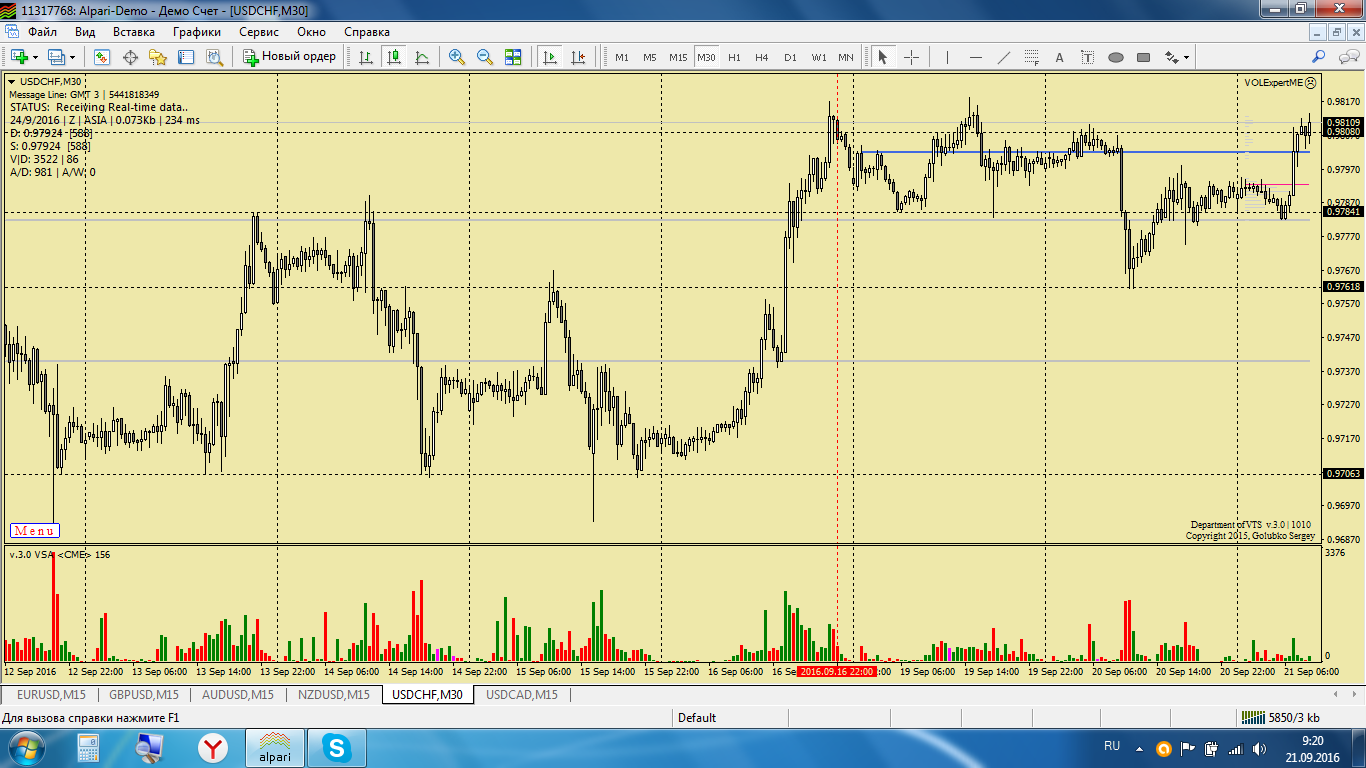The image size is (1366, 768).
Task: Select the W1 timeframe
Action: point(819,57)
